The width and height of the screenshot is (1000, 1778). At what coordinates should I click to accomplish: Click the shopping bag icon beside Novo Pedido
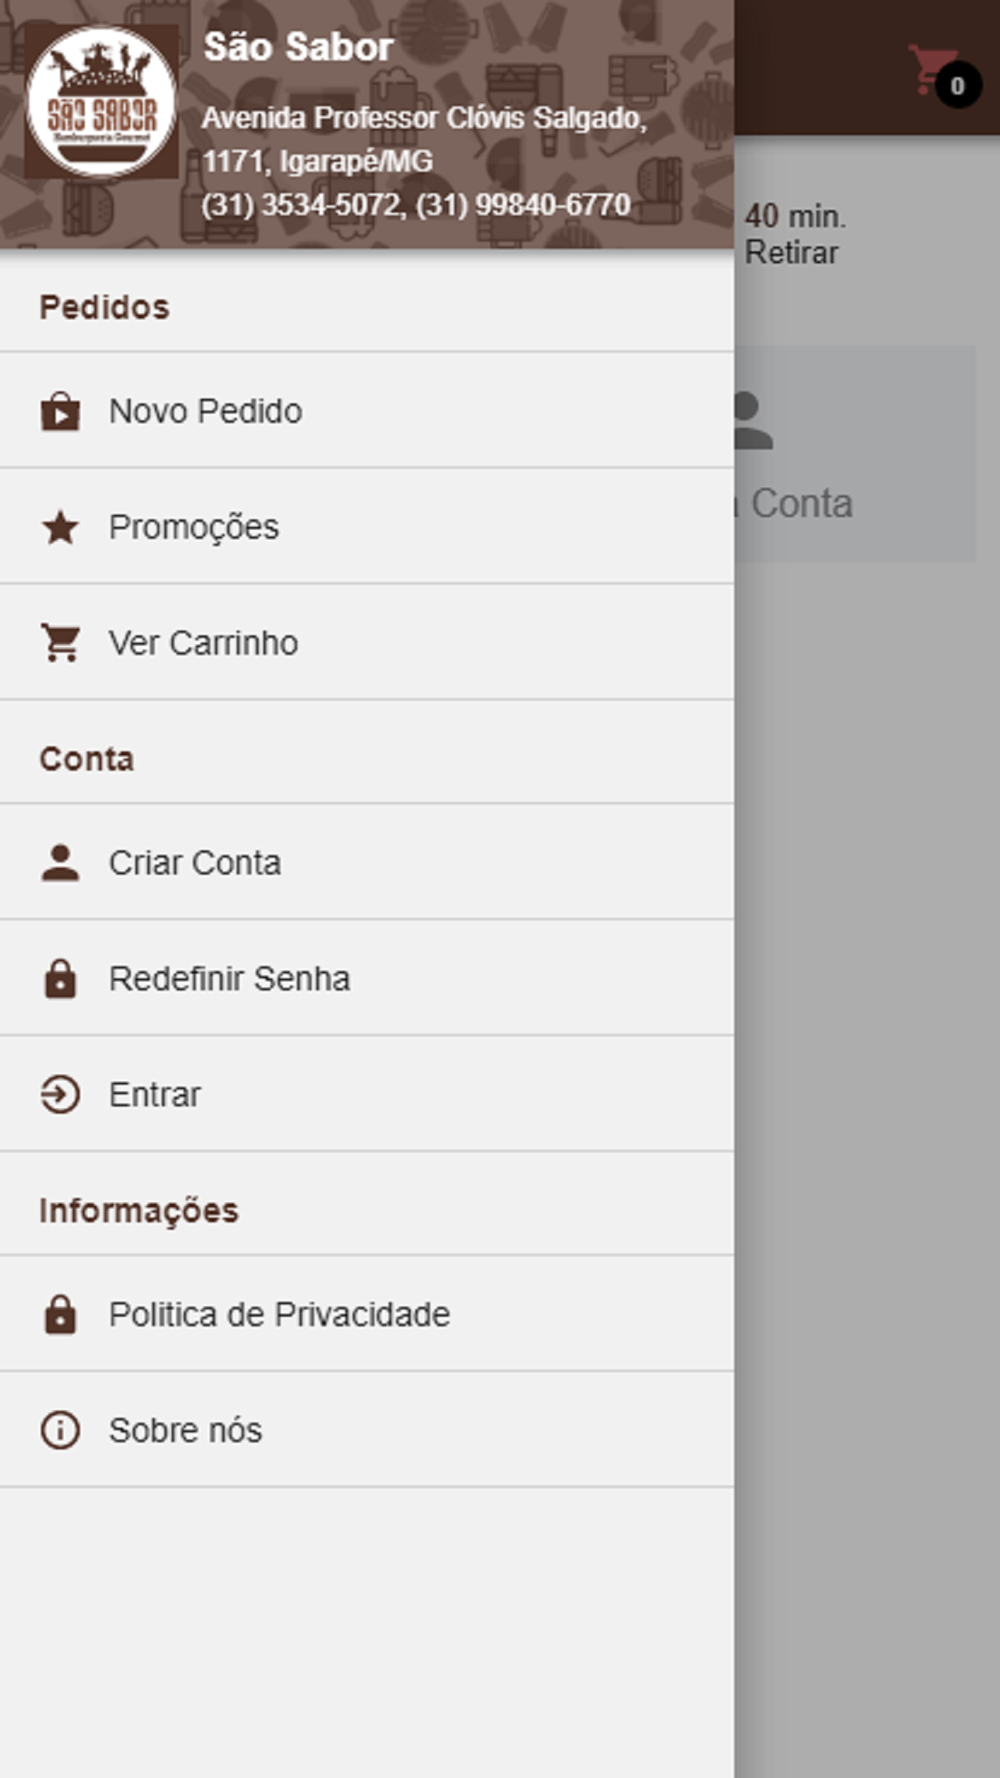point(60,411)
